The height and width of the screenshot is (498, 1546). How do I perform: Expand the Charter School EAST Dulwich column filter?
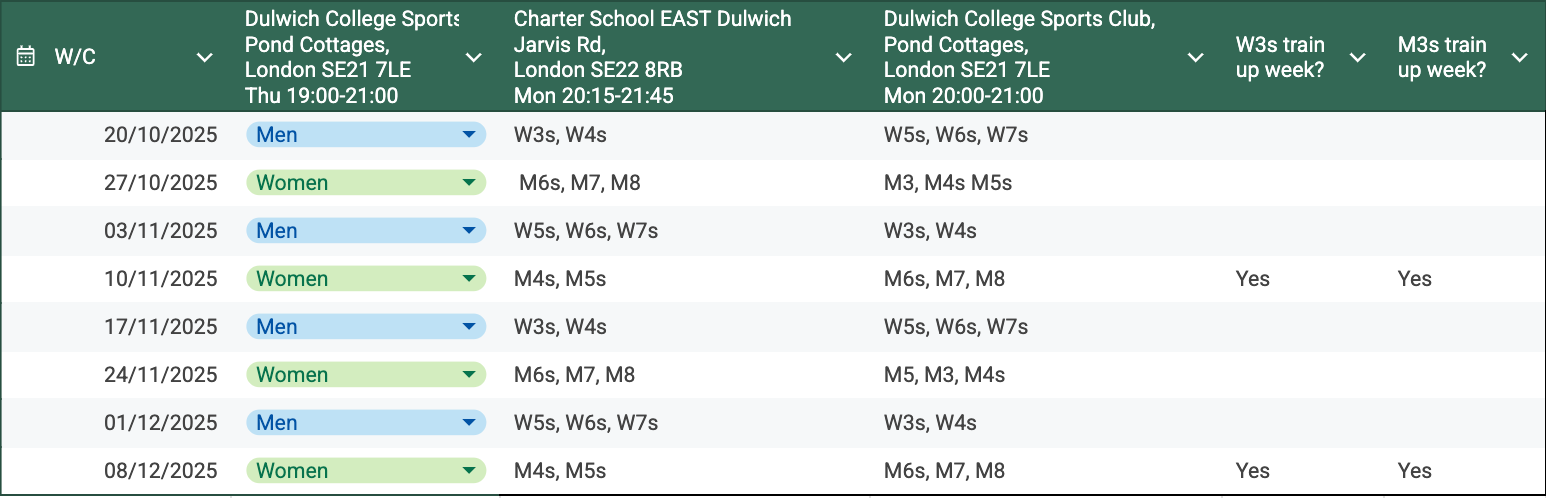(x=844, y=57)
